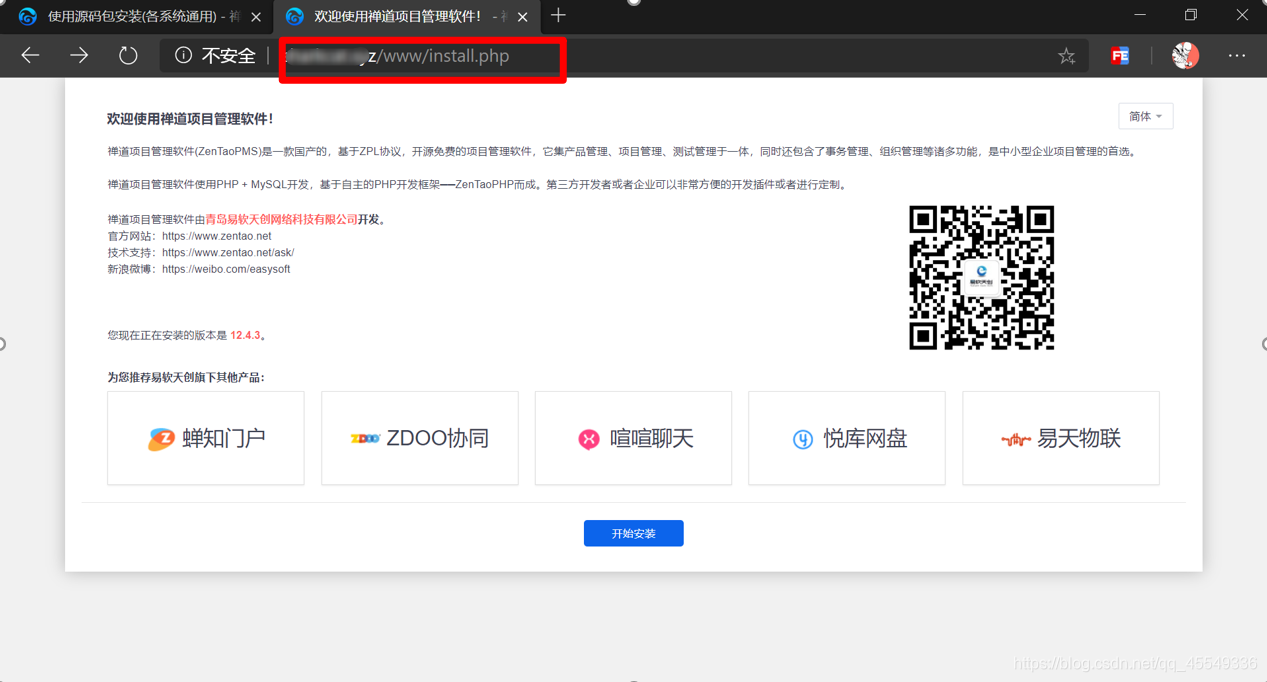Open site info via the 不安全 indicator

coord(215,56)
